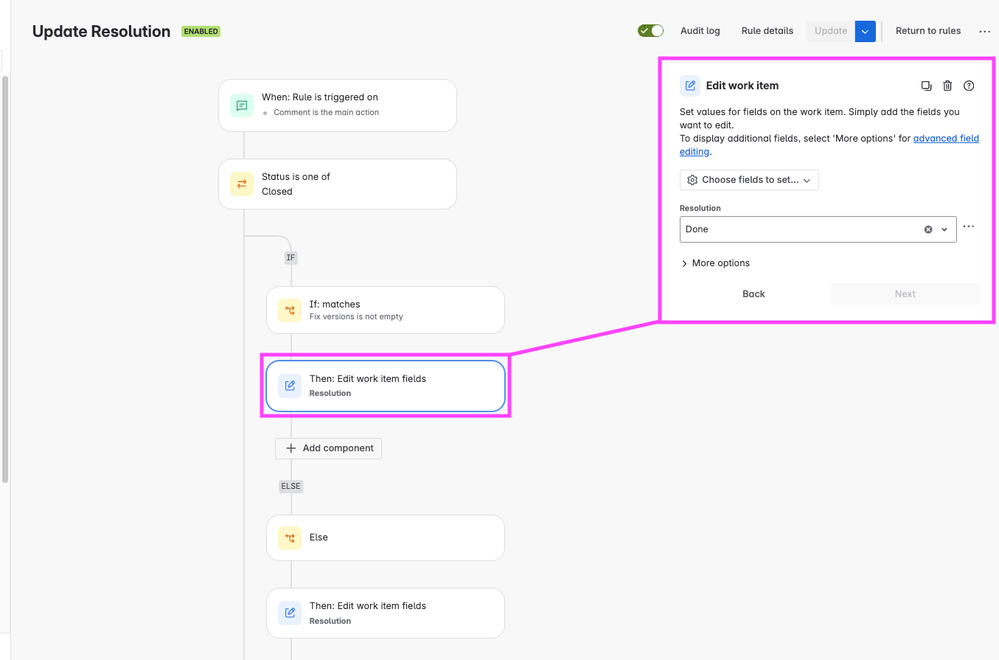This screenshot has width=999, height=660.
Task: Click the duplicate component icon
Action: [926, 86]
